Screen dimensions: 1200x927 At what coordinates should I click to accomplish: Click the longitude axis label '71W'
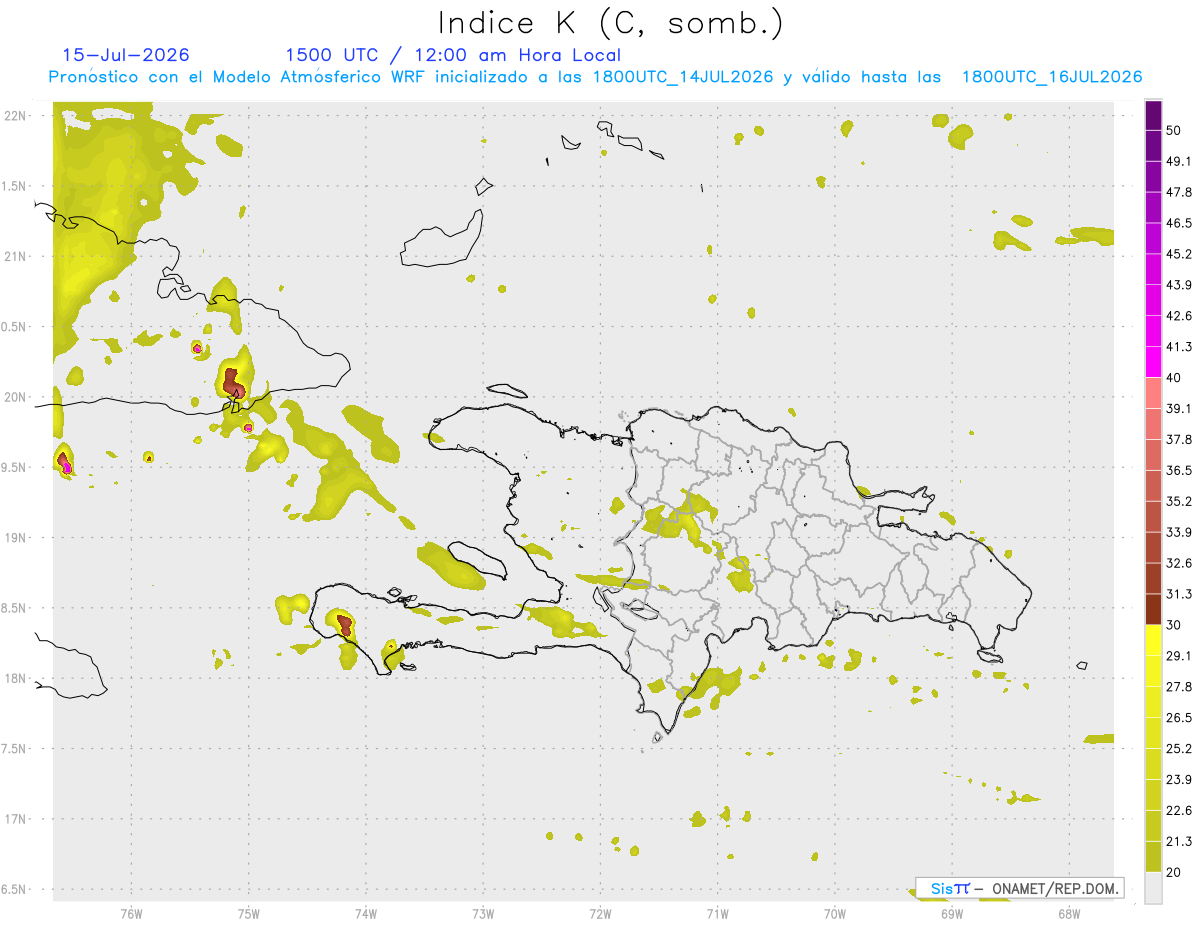[x=717, y=913]
